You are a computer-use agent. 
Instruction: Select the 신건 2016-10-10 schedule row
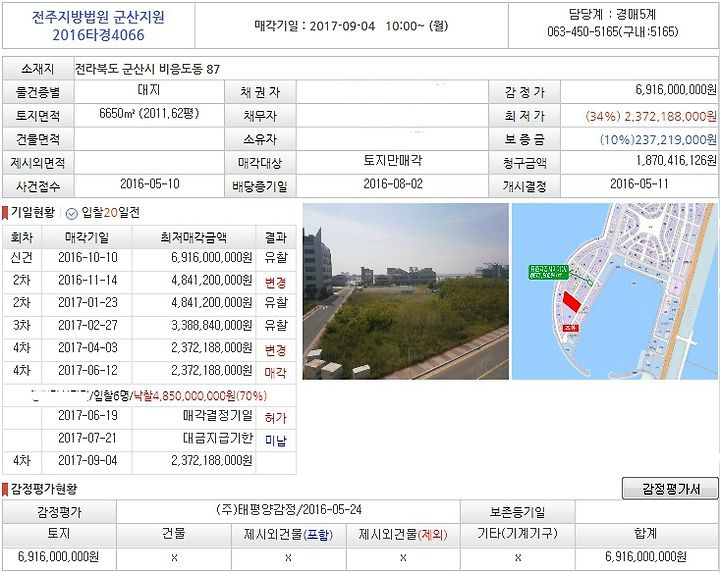tap(149, 258)
